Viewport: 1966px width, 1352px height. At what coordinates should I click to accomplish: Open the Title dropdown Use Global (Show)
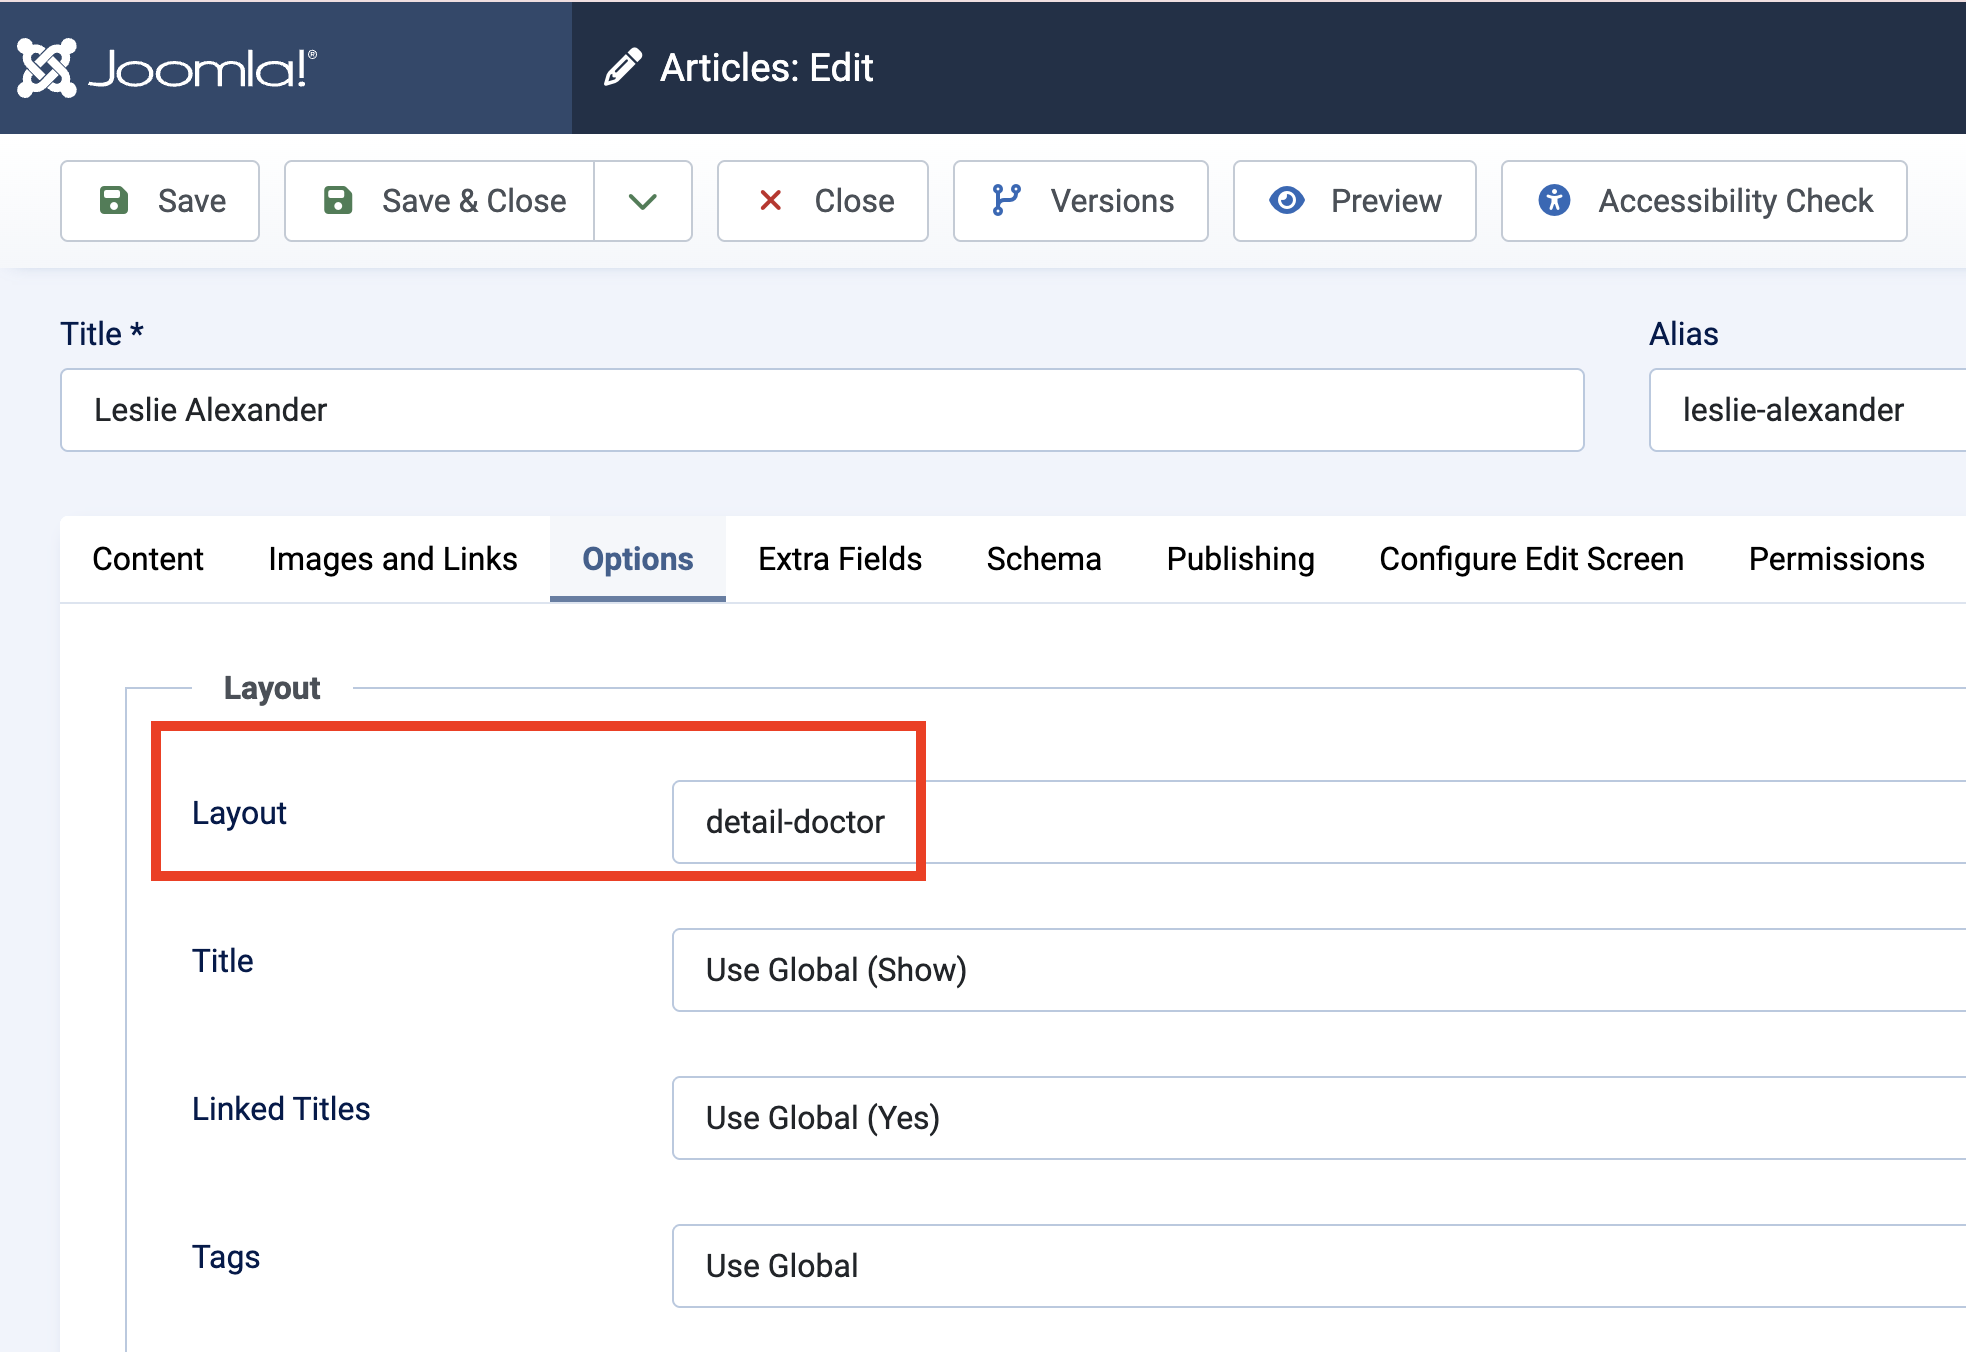pyautogui.click(x=1319, y=970)
